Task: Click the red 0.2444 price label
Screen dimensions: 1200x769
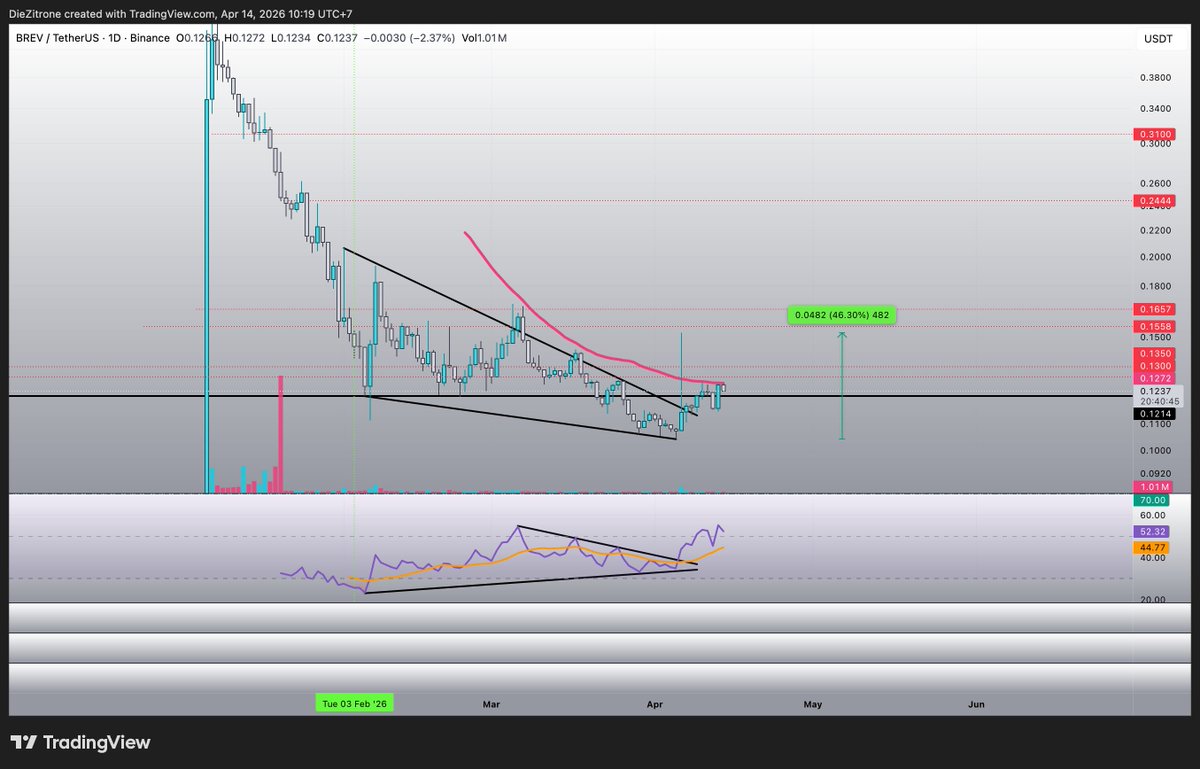Action: (1153, 201)
